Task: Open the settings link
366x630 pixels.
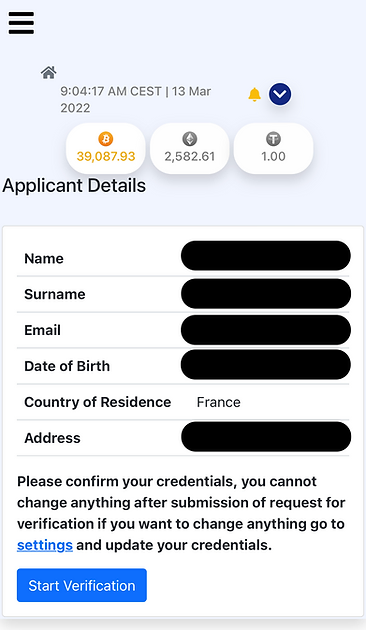Action: point(45,545)
